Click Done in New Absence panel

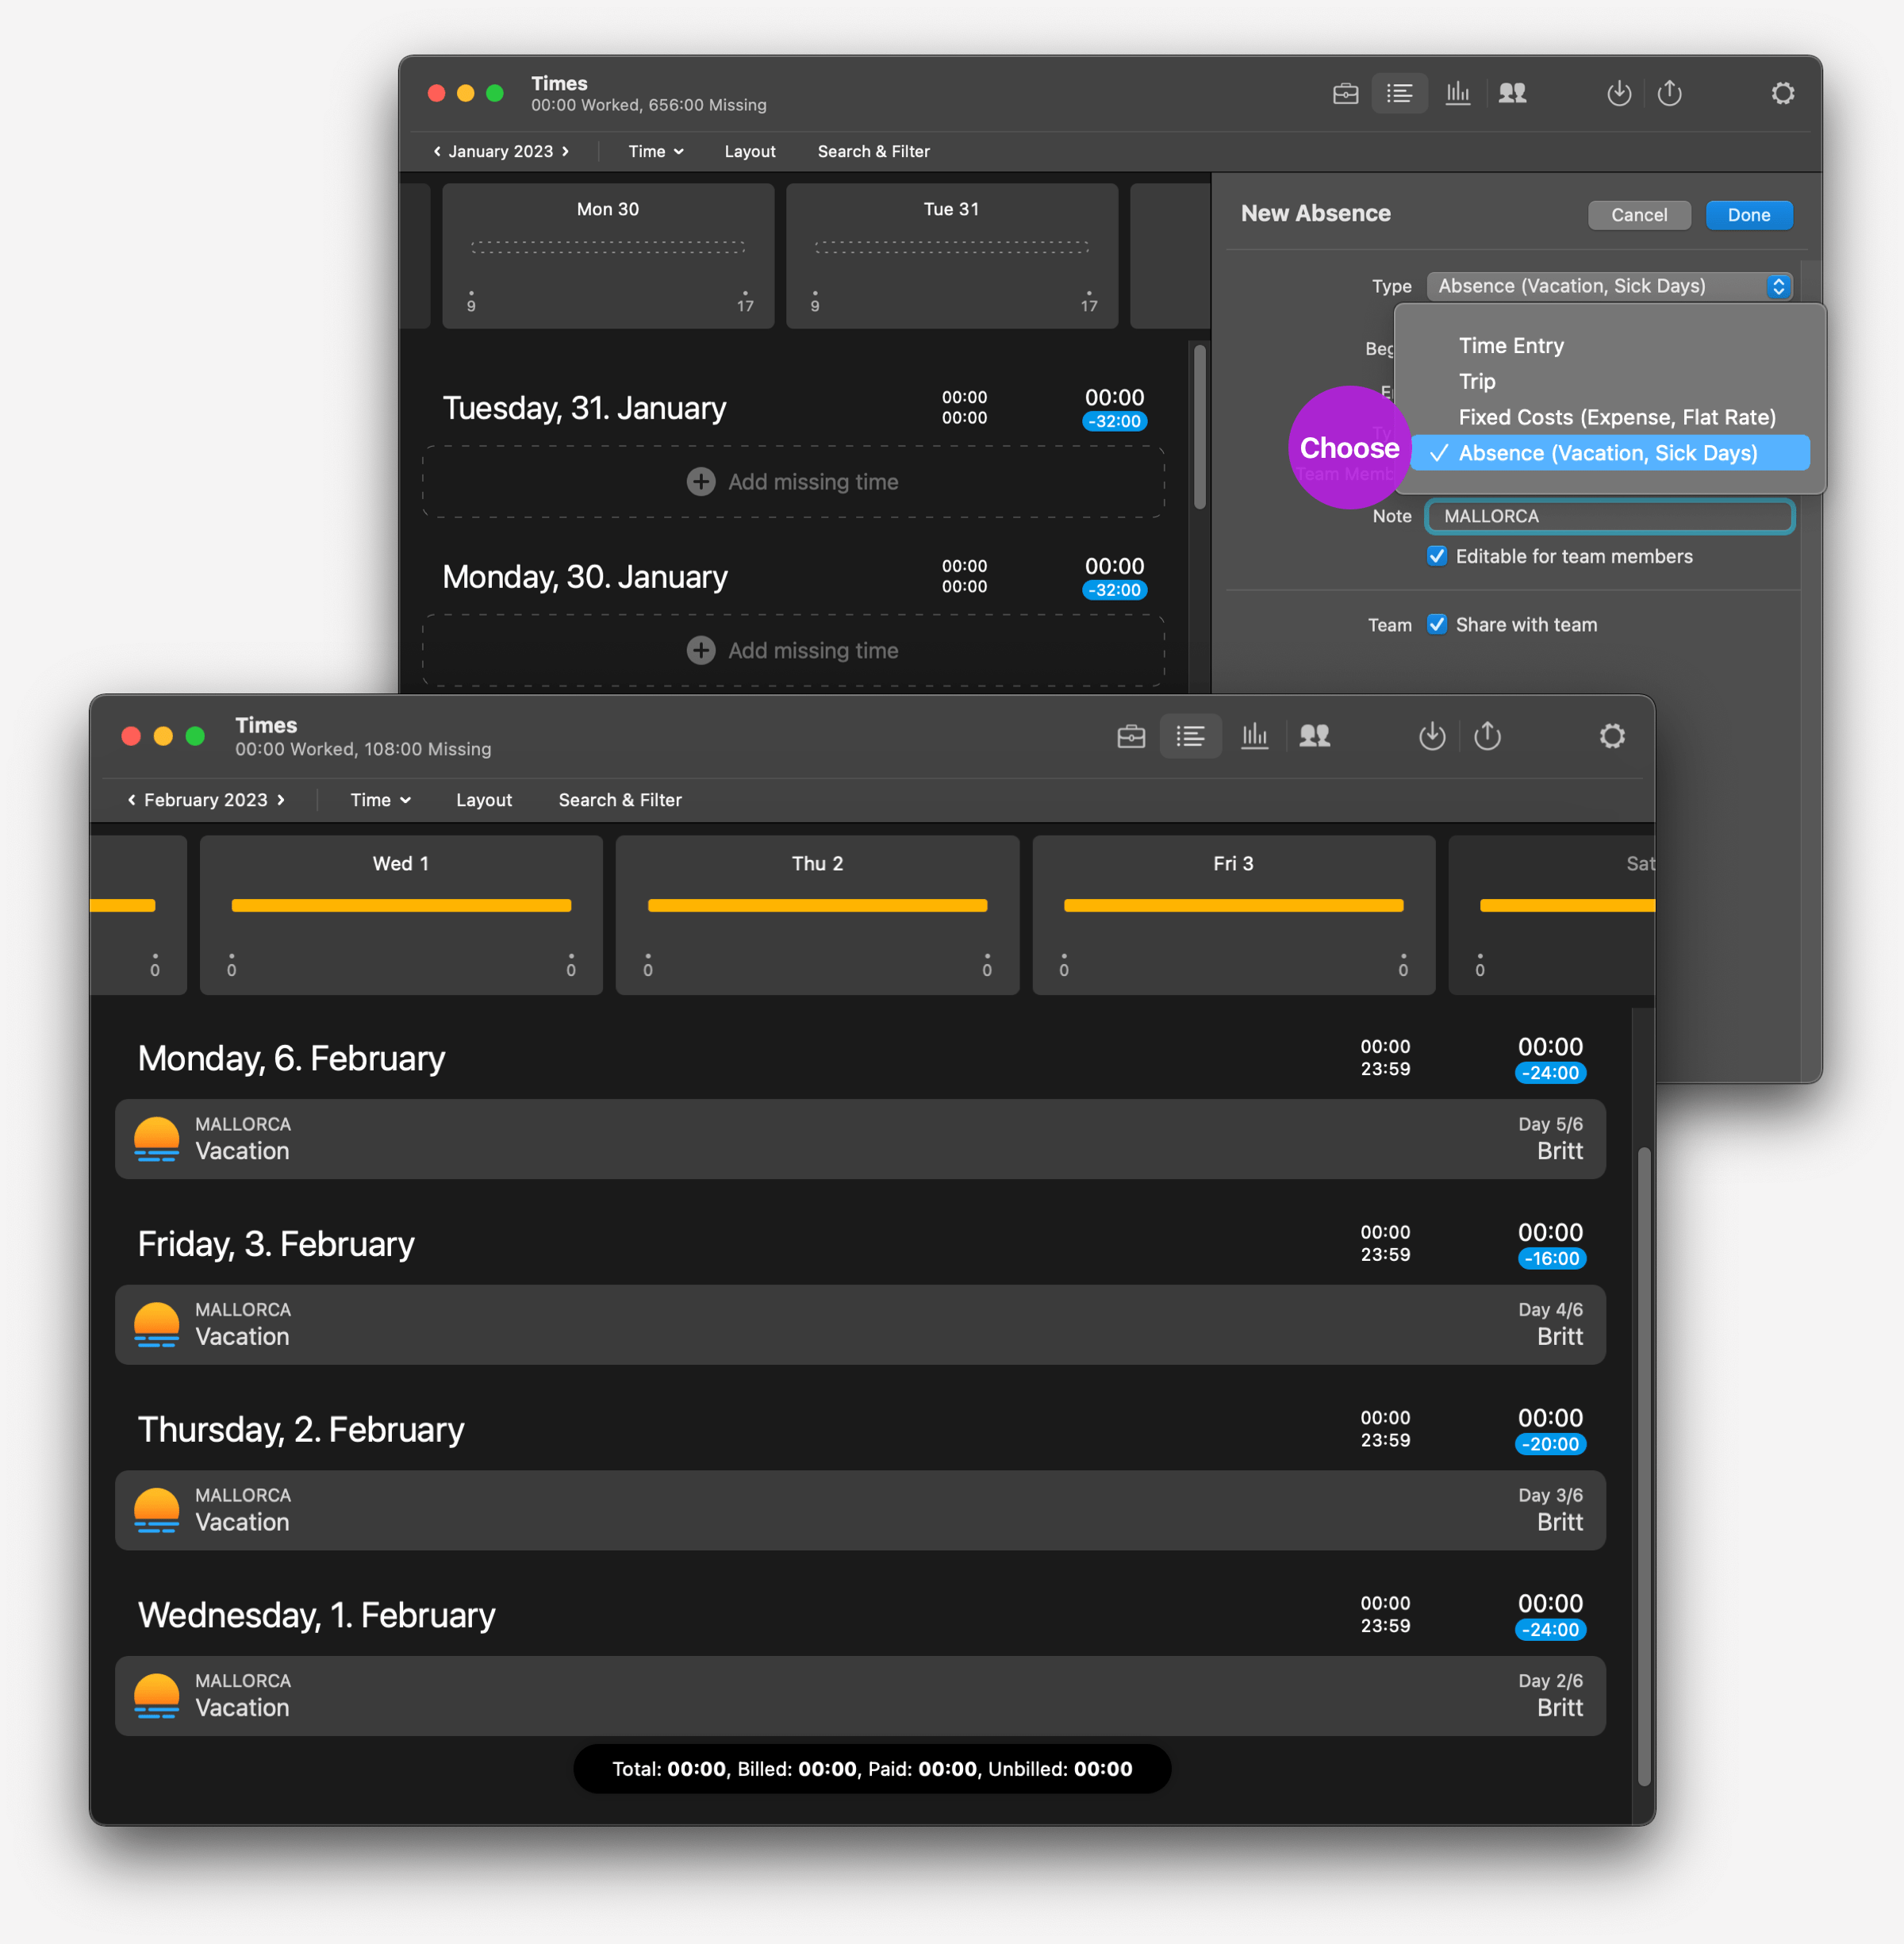point(1749,215)
